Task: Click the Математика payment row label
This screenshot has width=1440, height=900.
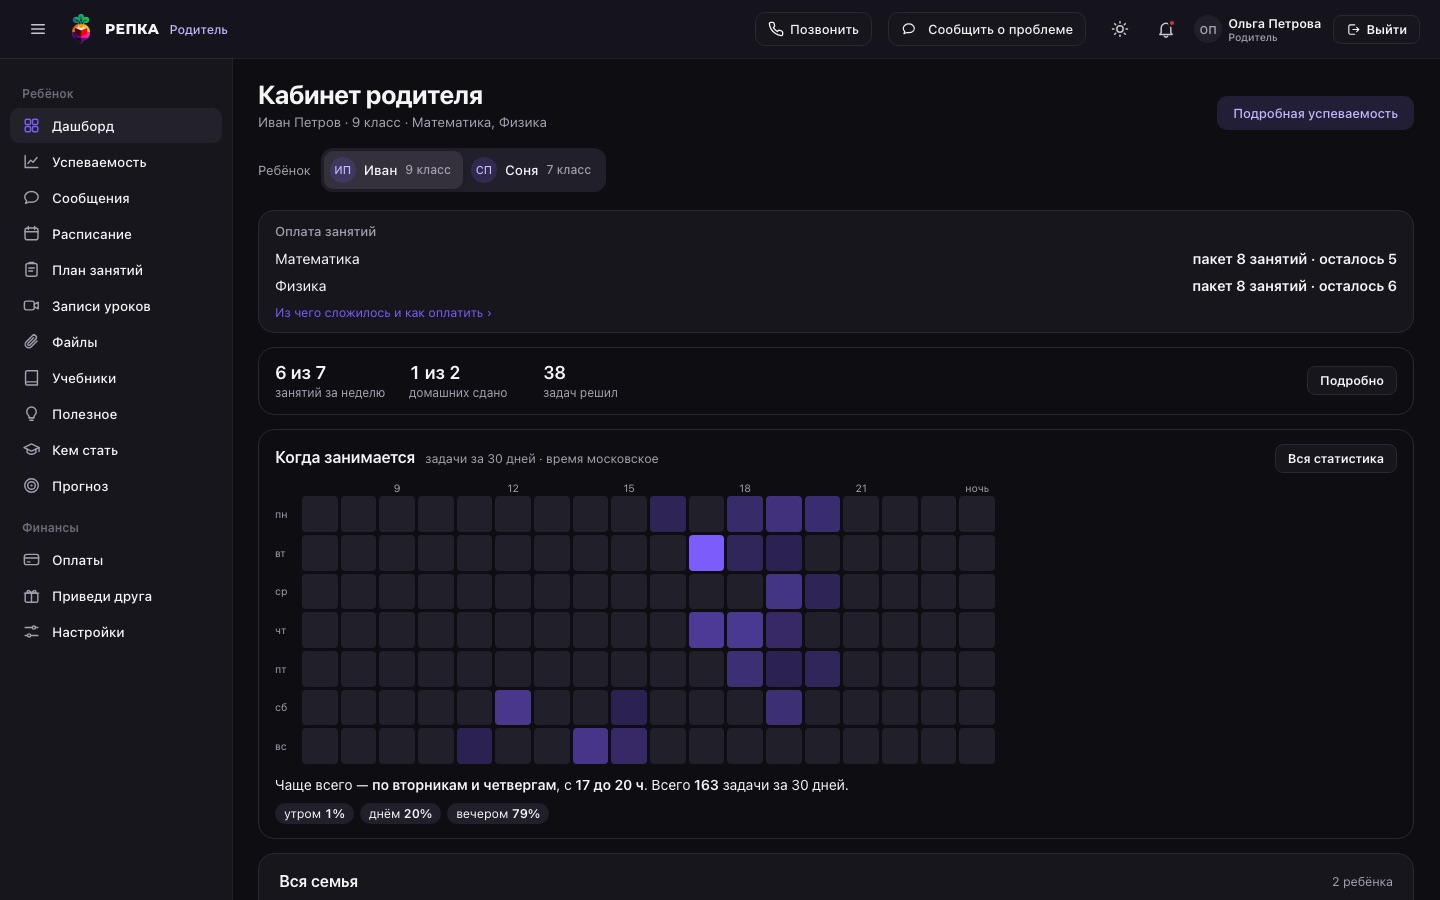Action: pos(317,259)
